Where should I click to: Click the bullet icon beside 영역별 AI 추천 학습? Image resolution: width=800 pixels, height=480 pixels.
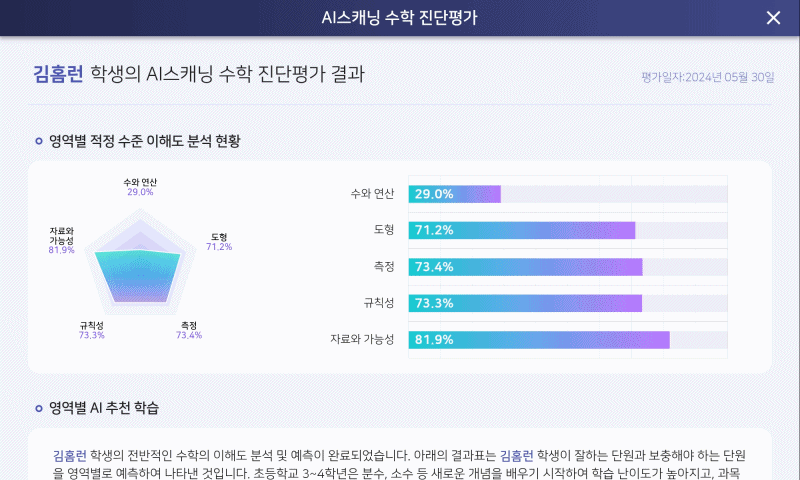click(38, 407)
